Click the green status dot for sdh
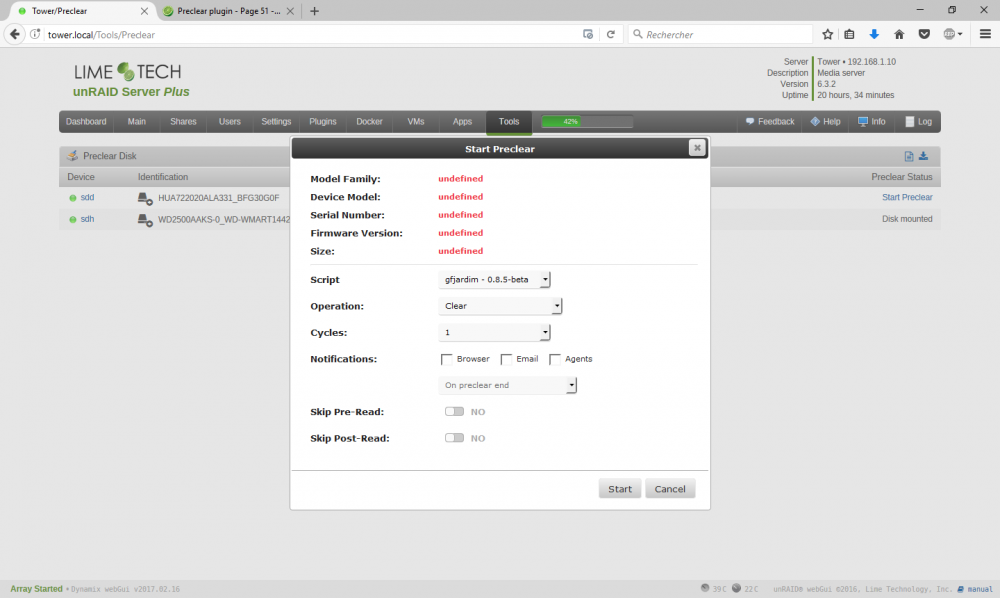Image resolution: width=1000 pixels, height=598 pixels. [x=73, y=219]
